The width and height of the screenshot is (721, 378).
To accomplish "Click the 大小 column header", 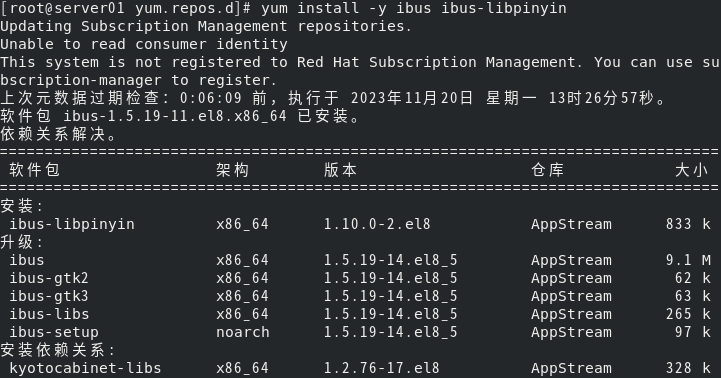I will pos(691,170).
